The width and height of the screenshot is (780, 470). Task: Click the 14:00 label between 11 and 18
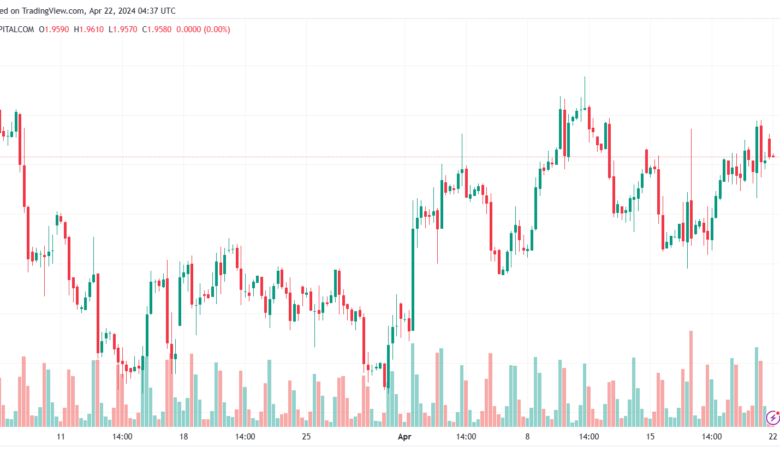(122, 437)
